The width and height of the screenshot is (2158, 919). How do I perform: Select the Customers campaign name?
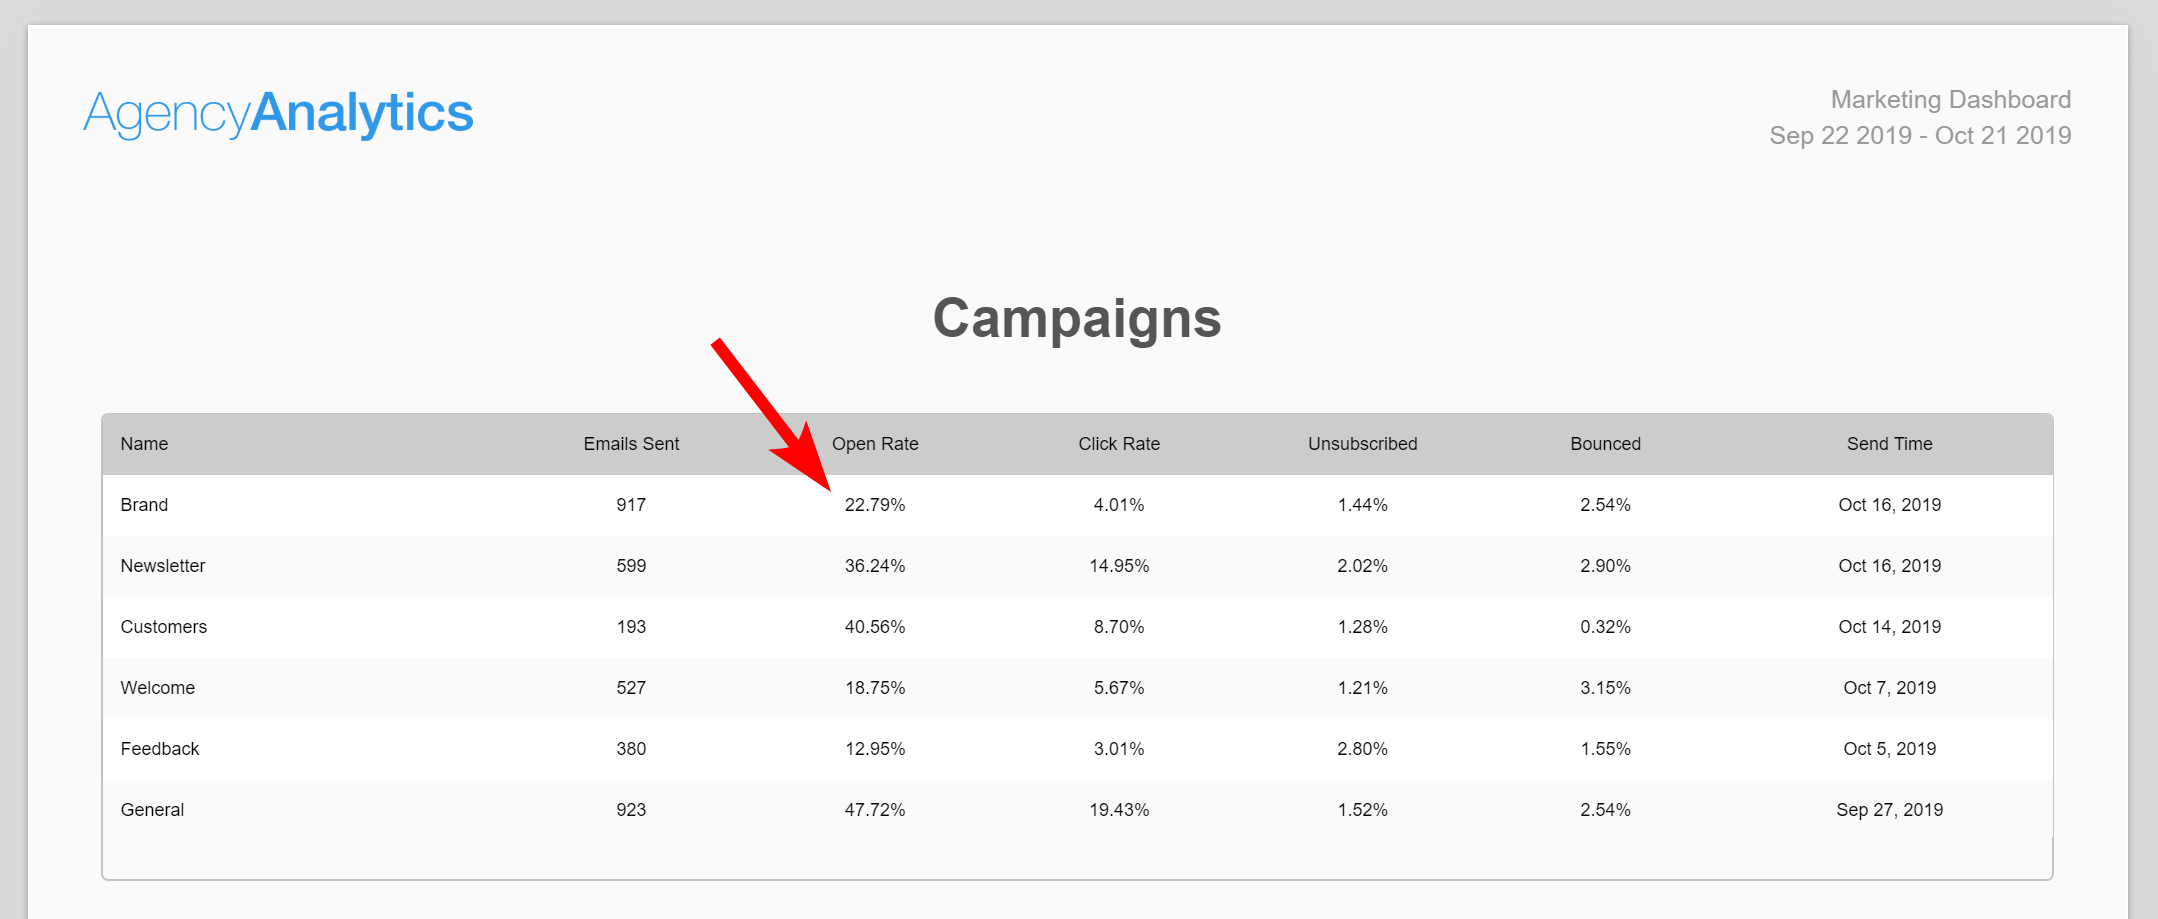tap(164, 627)
